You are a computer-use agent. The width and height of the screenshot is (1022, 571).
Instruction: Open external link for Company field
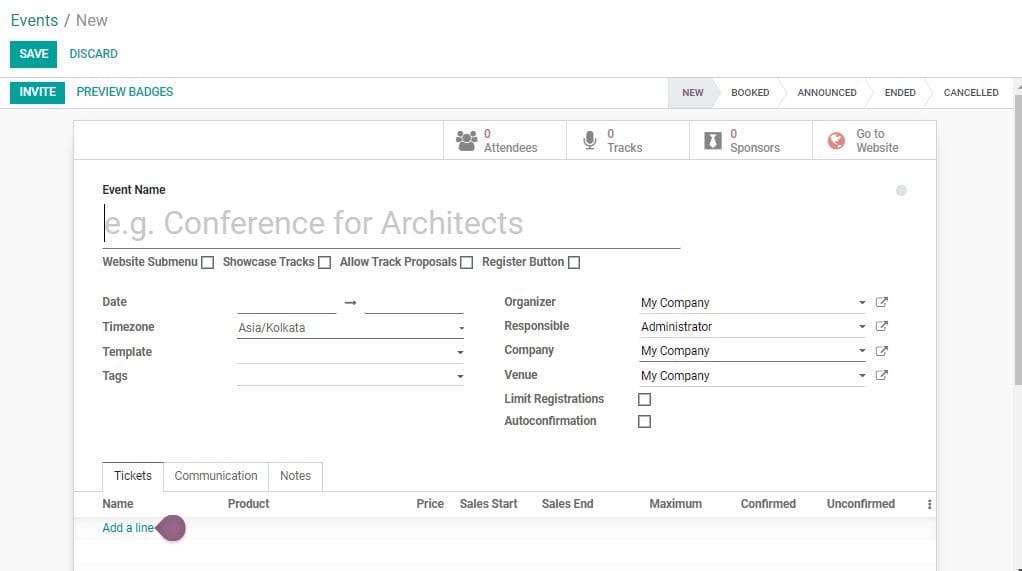pos(881,351)
